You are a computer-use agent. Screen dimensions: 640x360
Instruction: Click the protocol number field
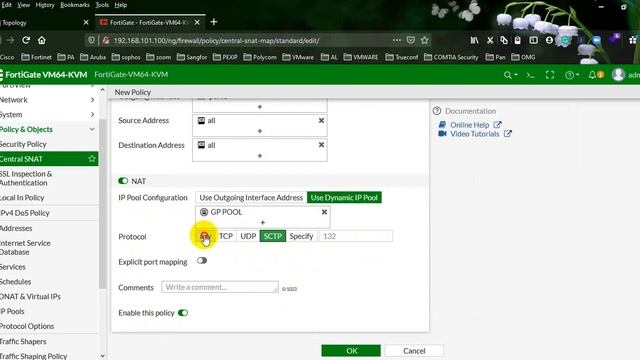[356, 236]
